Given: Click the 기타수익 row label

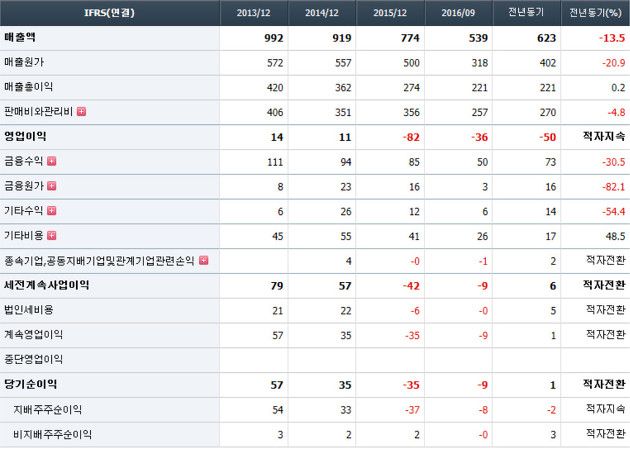Looking at the screenshot, I should 23,210.
